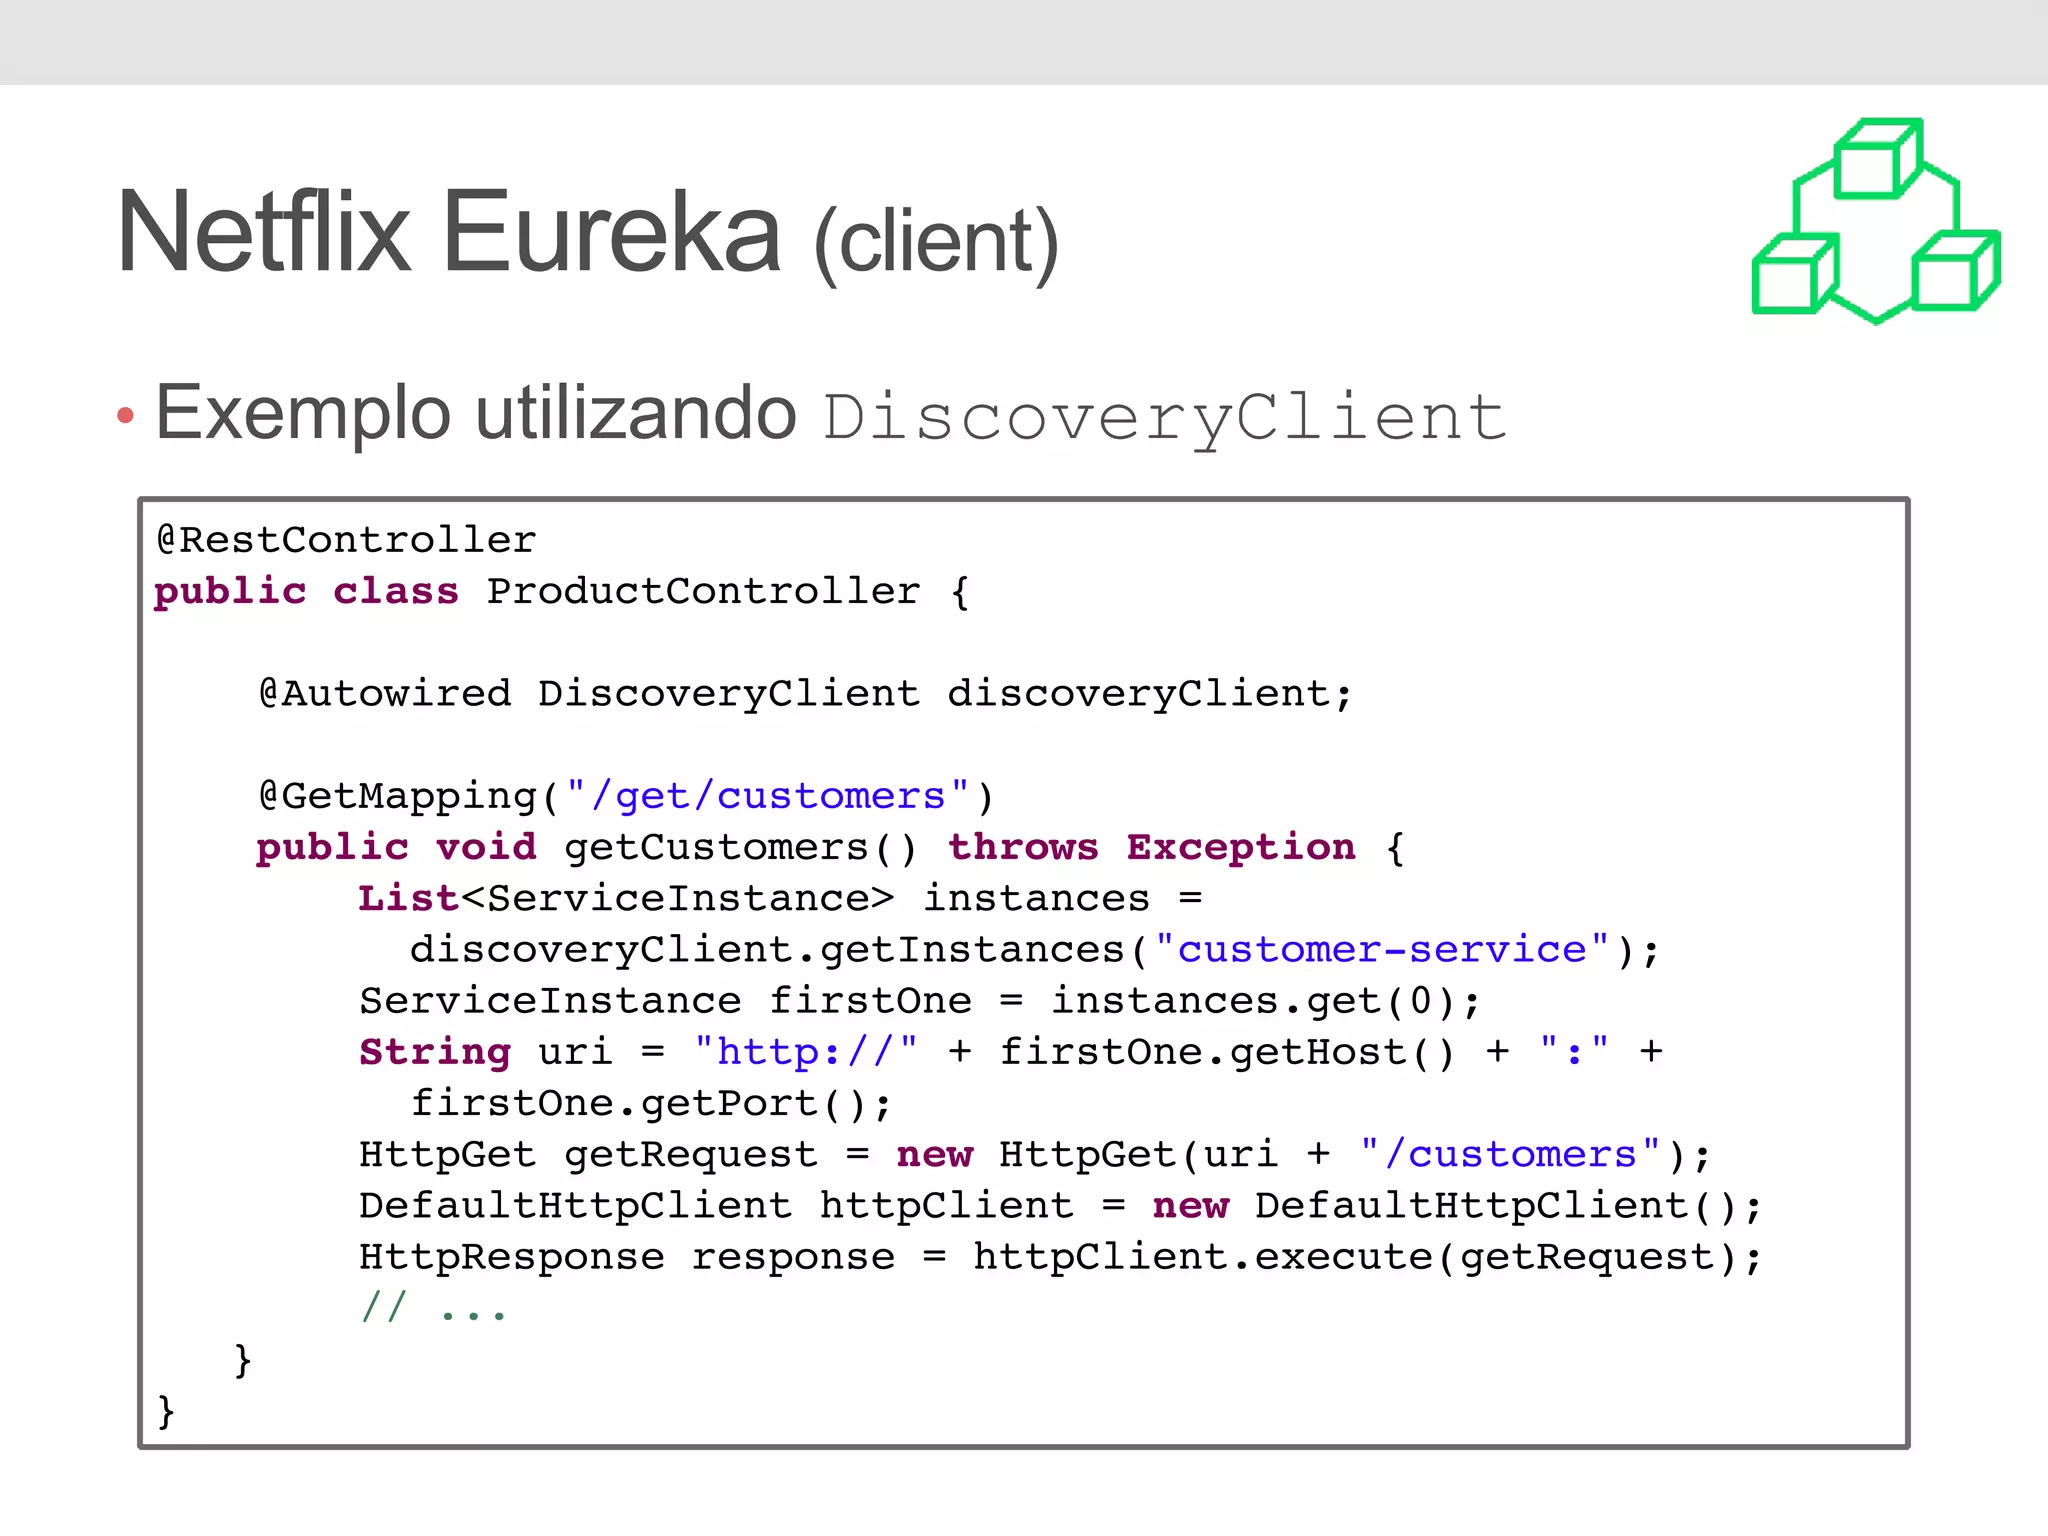Click the '@GetMapping("/get/customers")' annotation line
2048x1536 pixels.
point(626,797)
